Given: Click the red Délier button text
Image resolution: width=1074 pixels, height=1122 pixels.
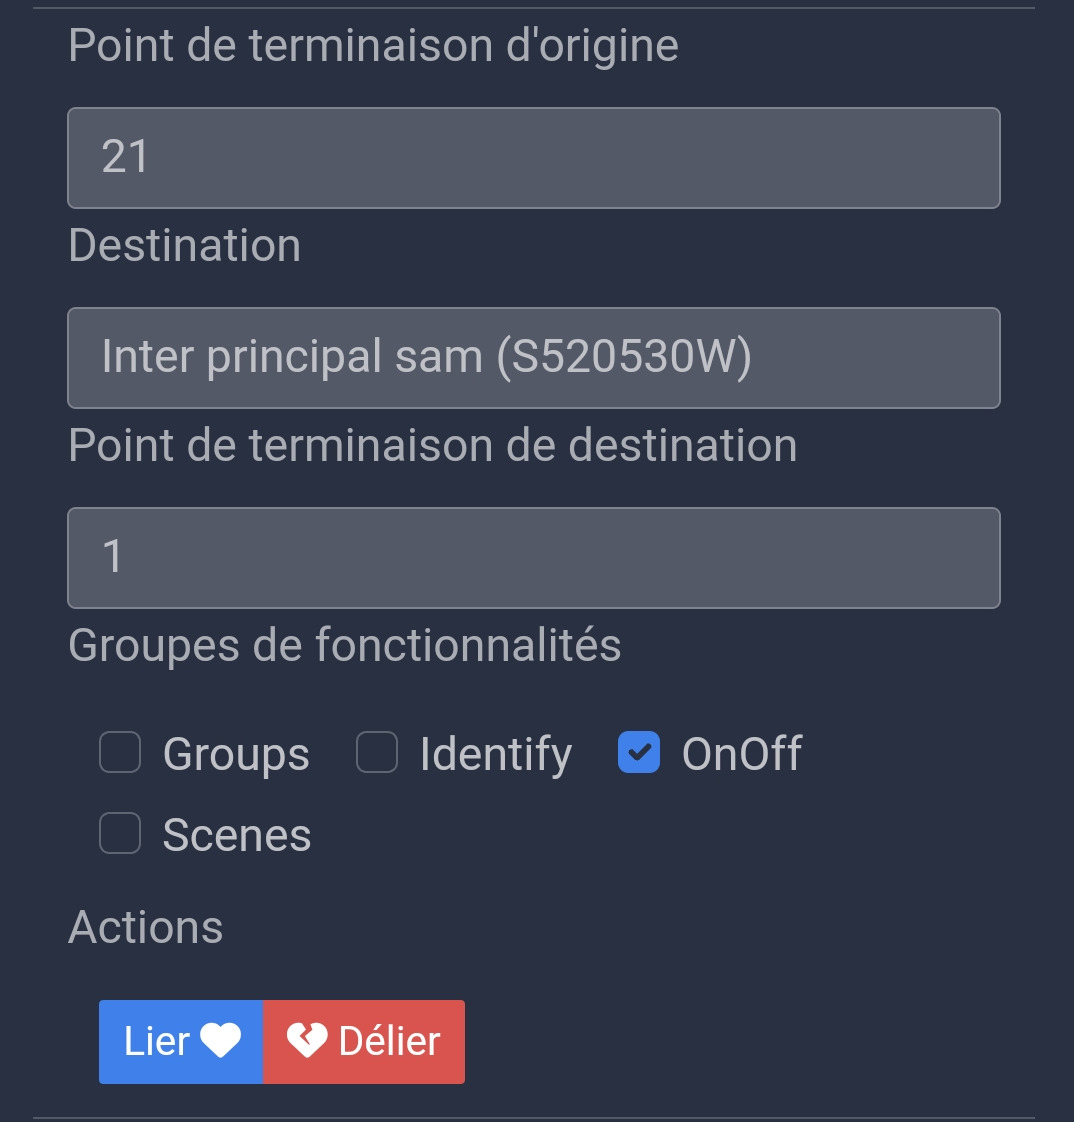Looking at the screenshot, I should pos(389,1041).
